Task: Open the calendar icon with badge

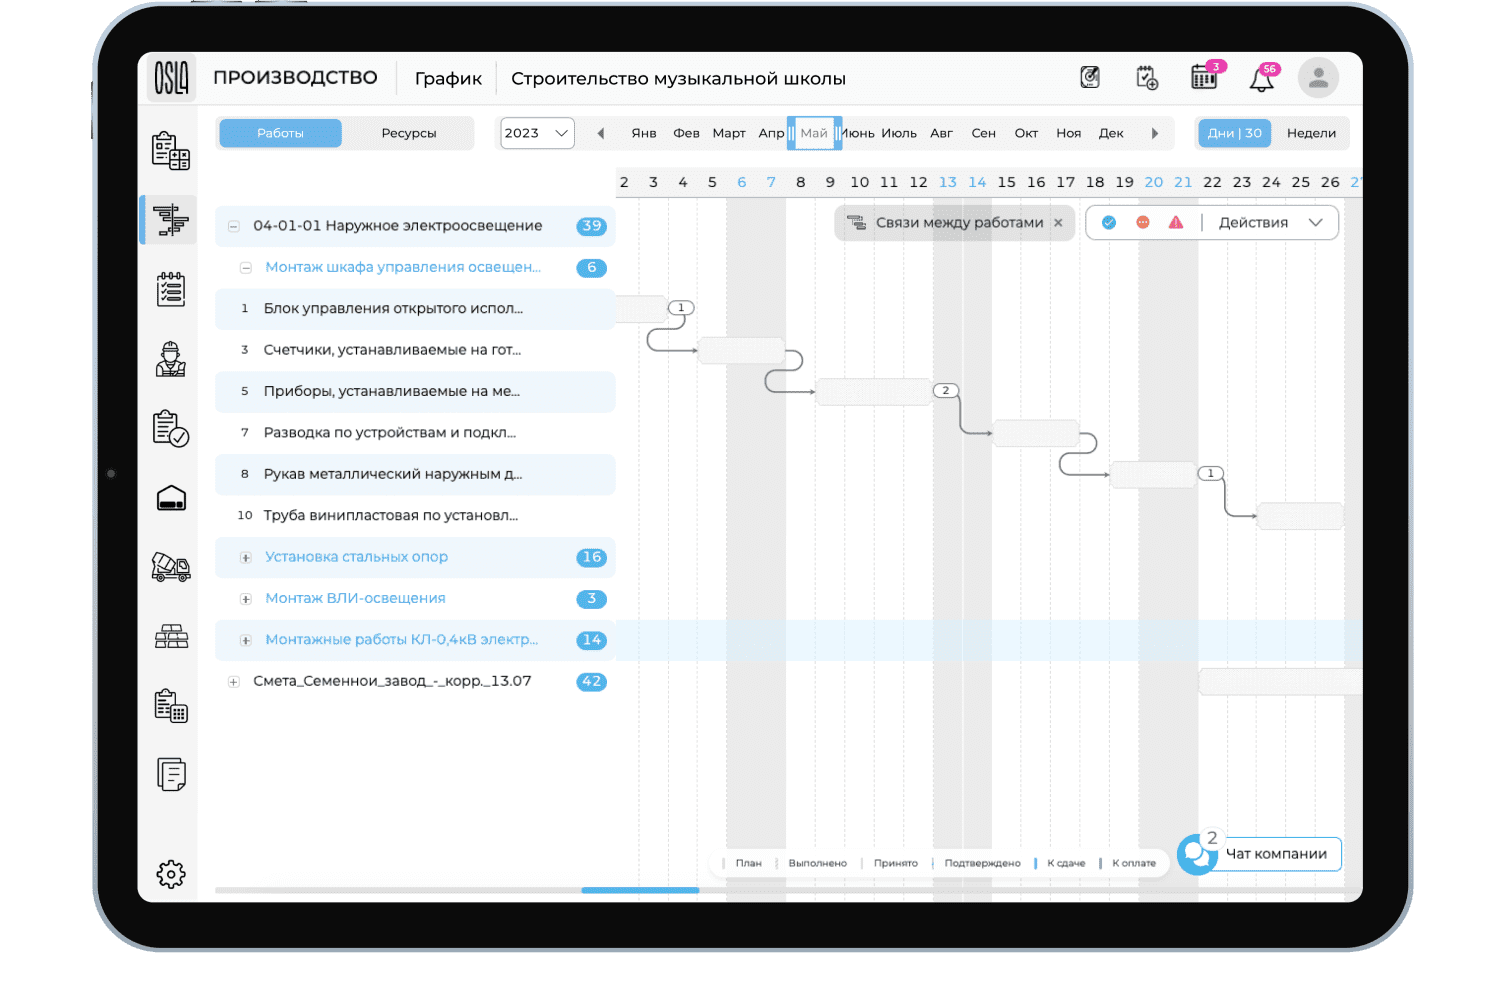Action: coord(1204,78)
